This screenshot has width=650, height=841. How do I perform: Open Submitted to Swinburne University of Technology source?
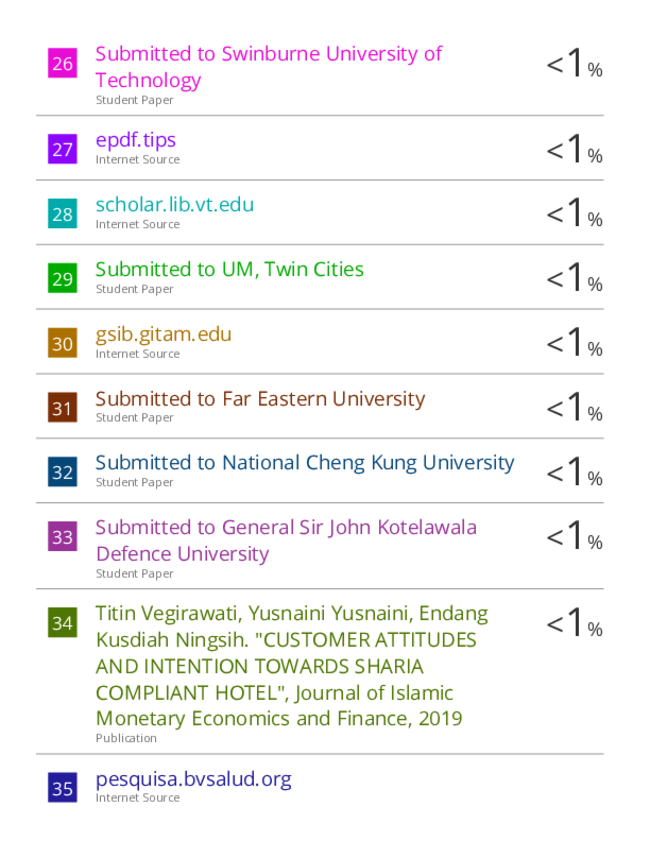(269, 67)
